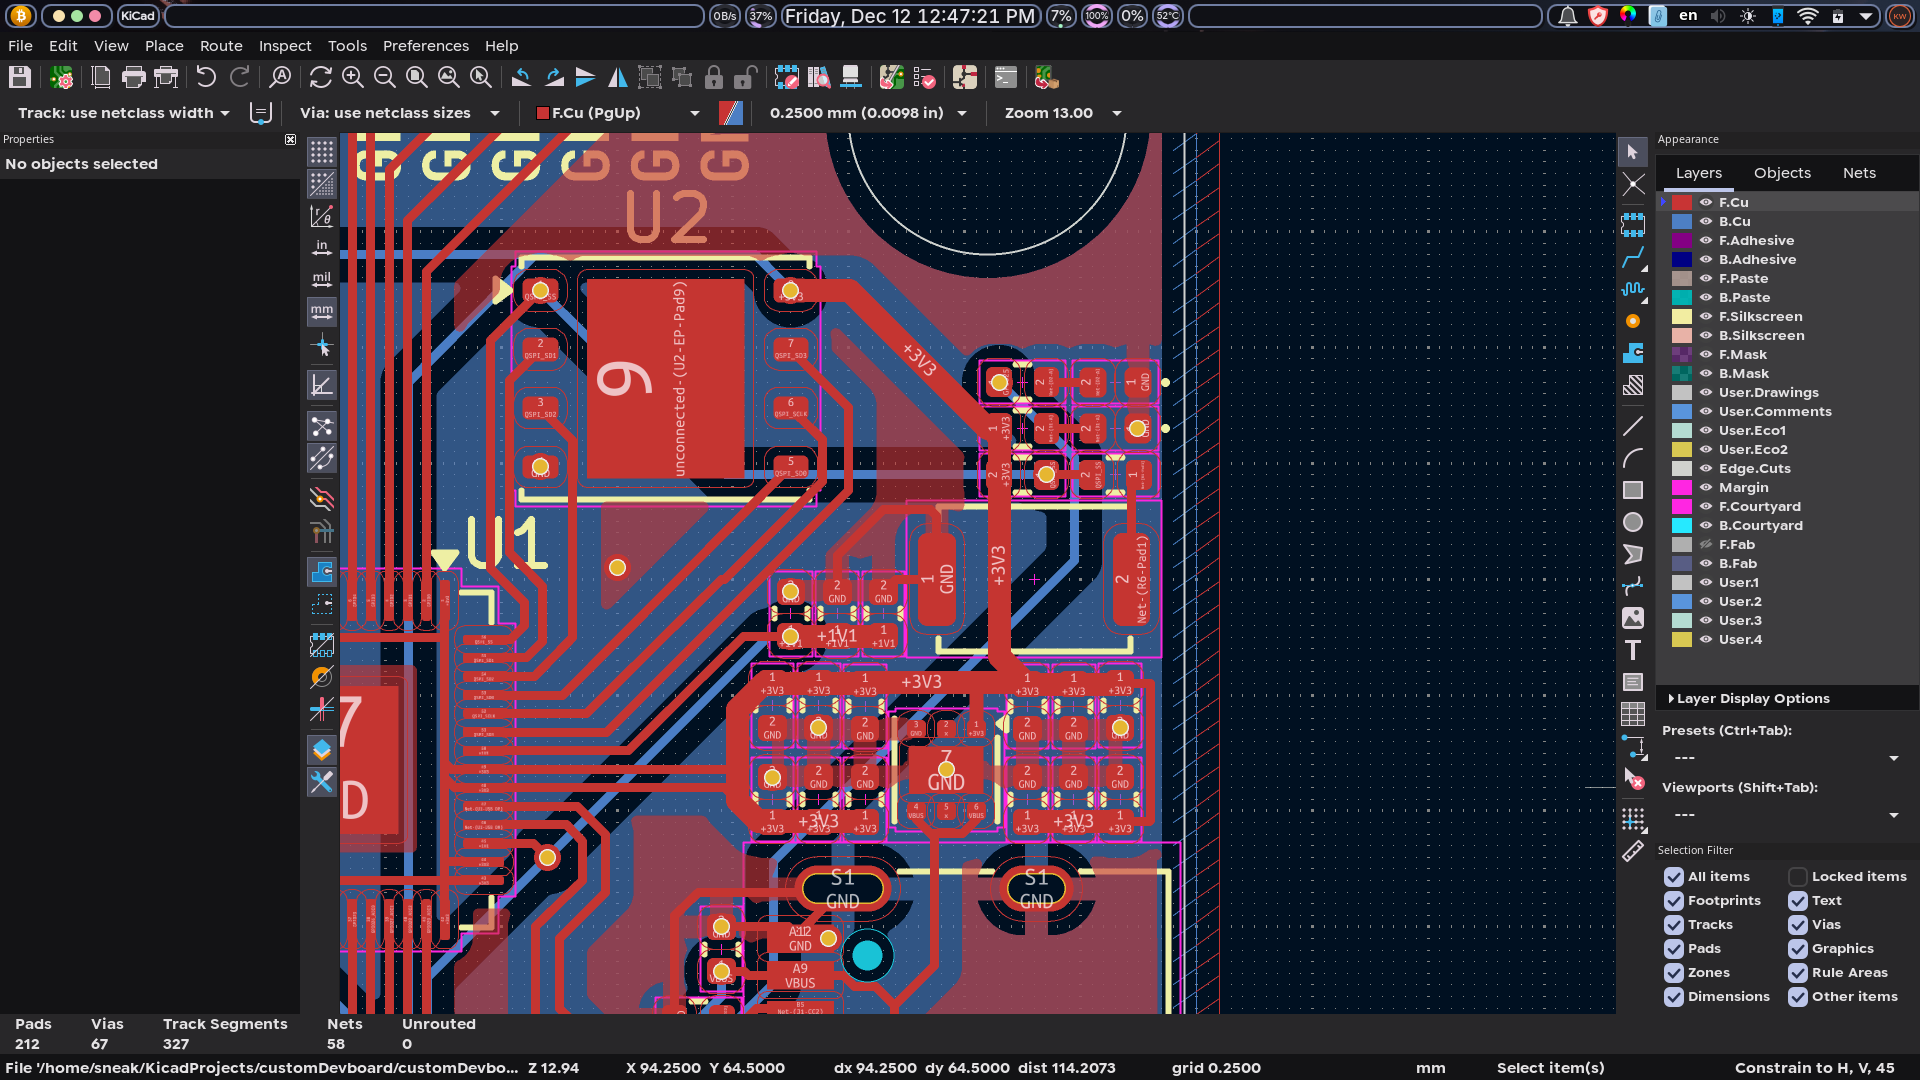
Task: Open the Route menu
Action: click(x=221, y=46)
